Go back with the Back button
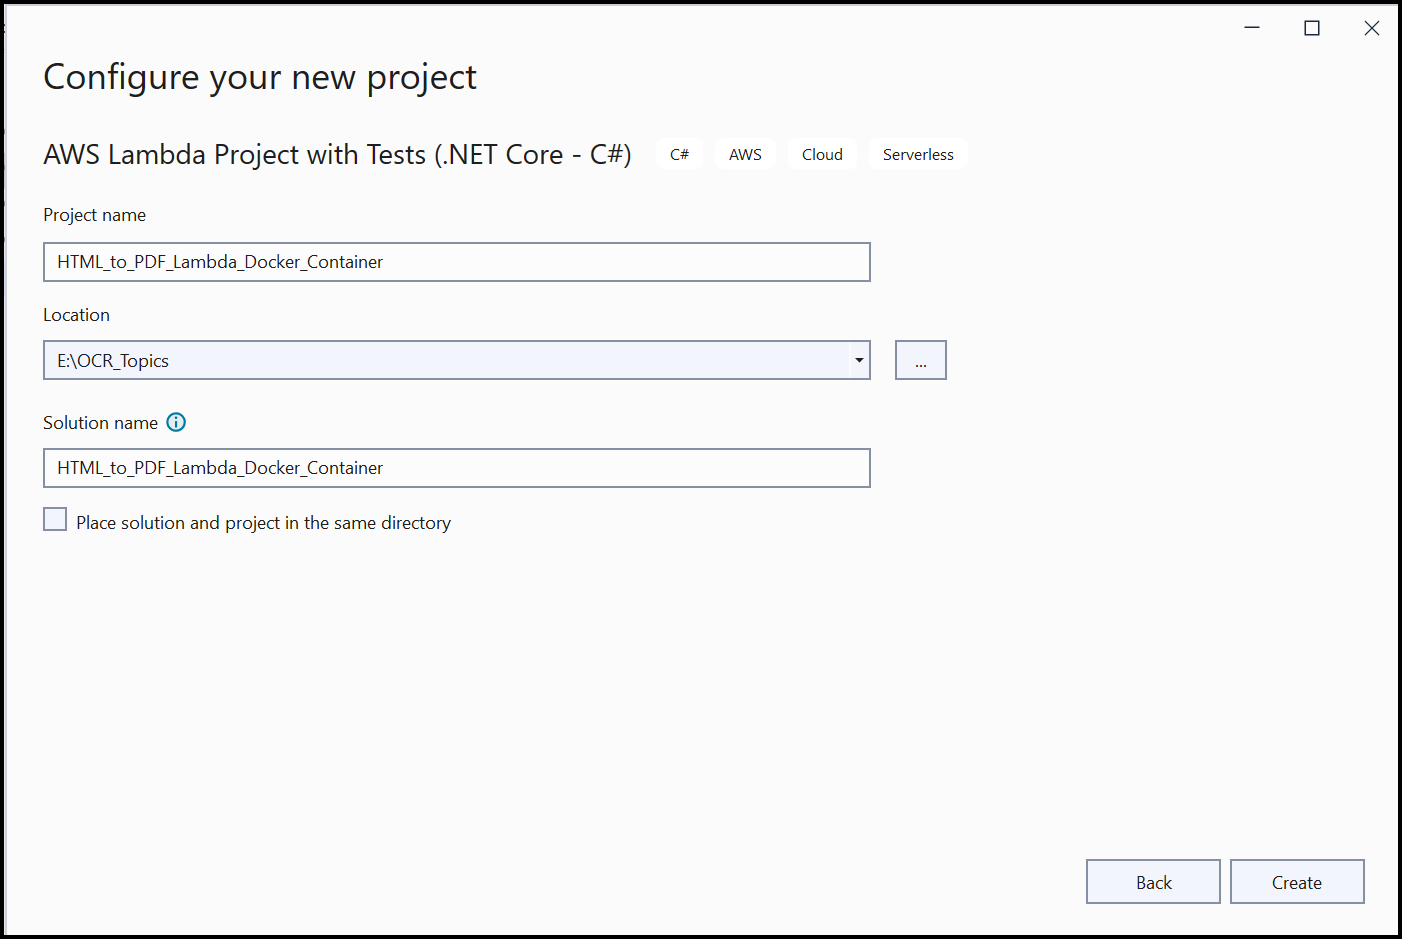The height and width of the screenshot is (939, 1402). [1153, 882]
